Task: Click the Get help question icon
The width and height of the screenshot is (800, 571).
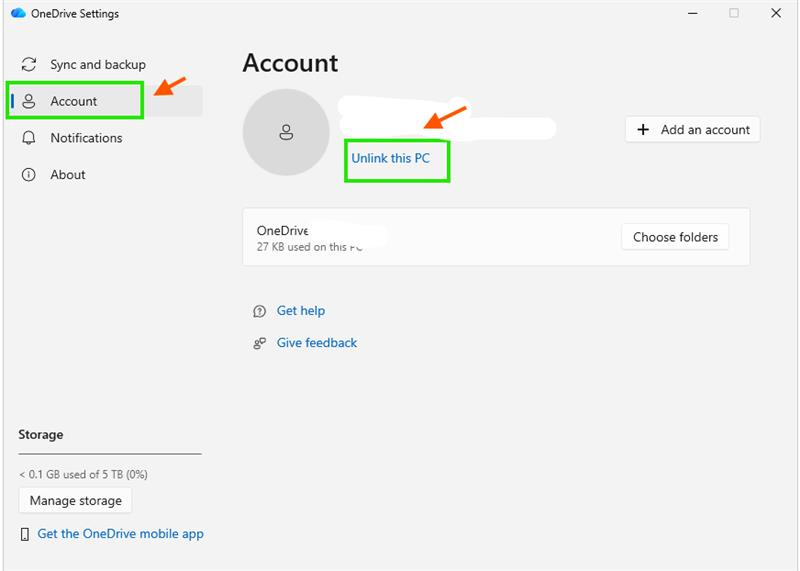Action: (259, 311)
